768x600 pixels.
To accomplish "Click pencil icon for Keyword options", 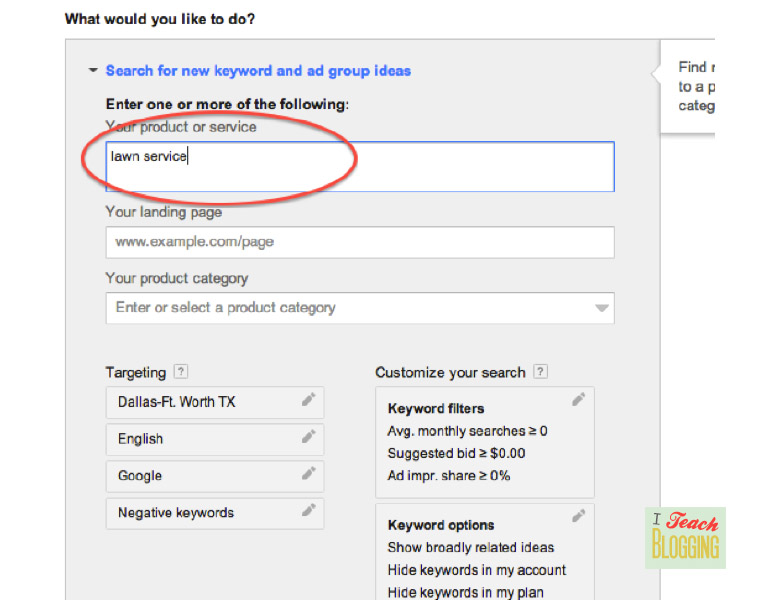I will click(578, 516).
